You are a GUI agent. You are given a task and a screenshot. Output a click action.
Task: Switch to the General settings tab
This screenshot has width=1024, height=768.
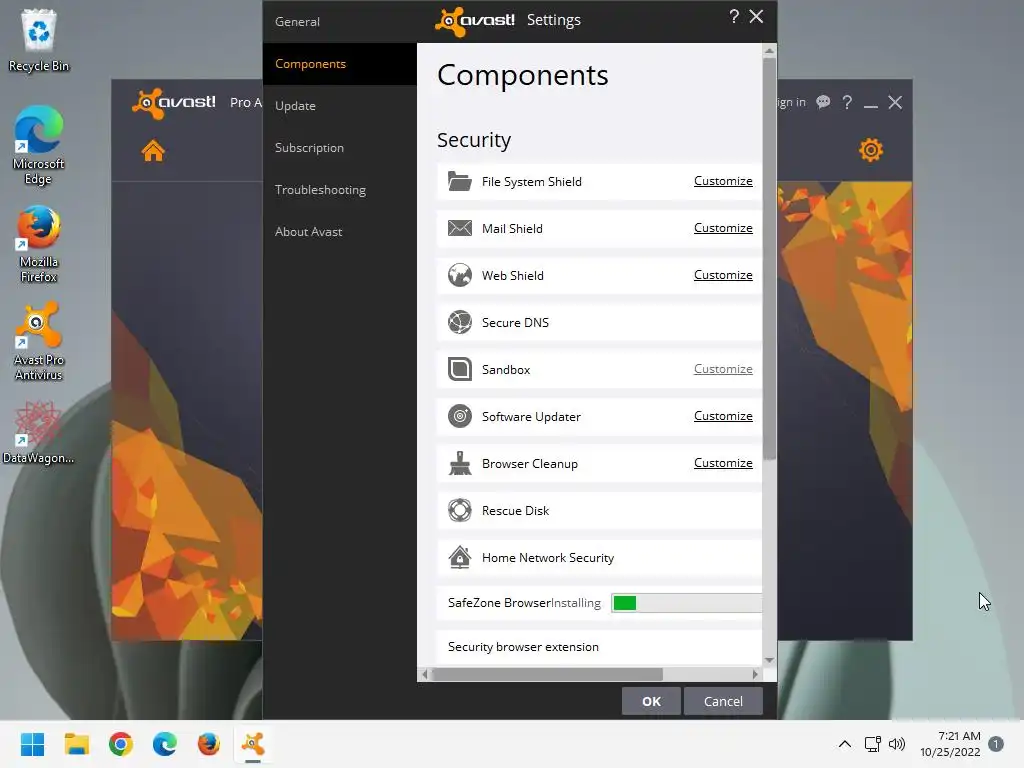[340, 22]
